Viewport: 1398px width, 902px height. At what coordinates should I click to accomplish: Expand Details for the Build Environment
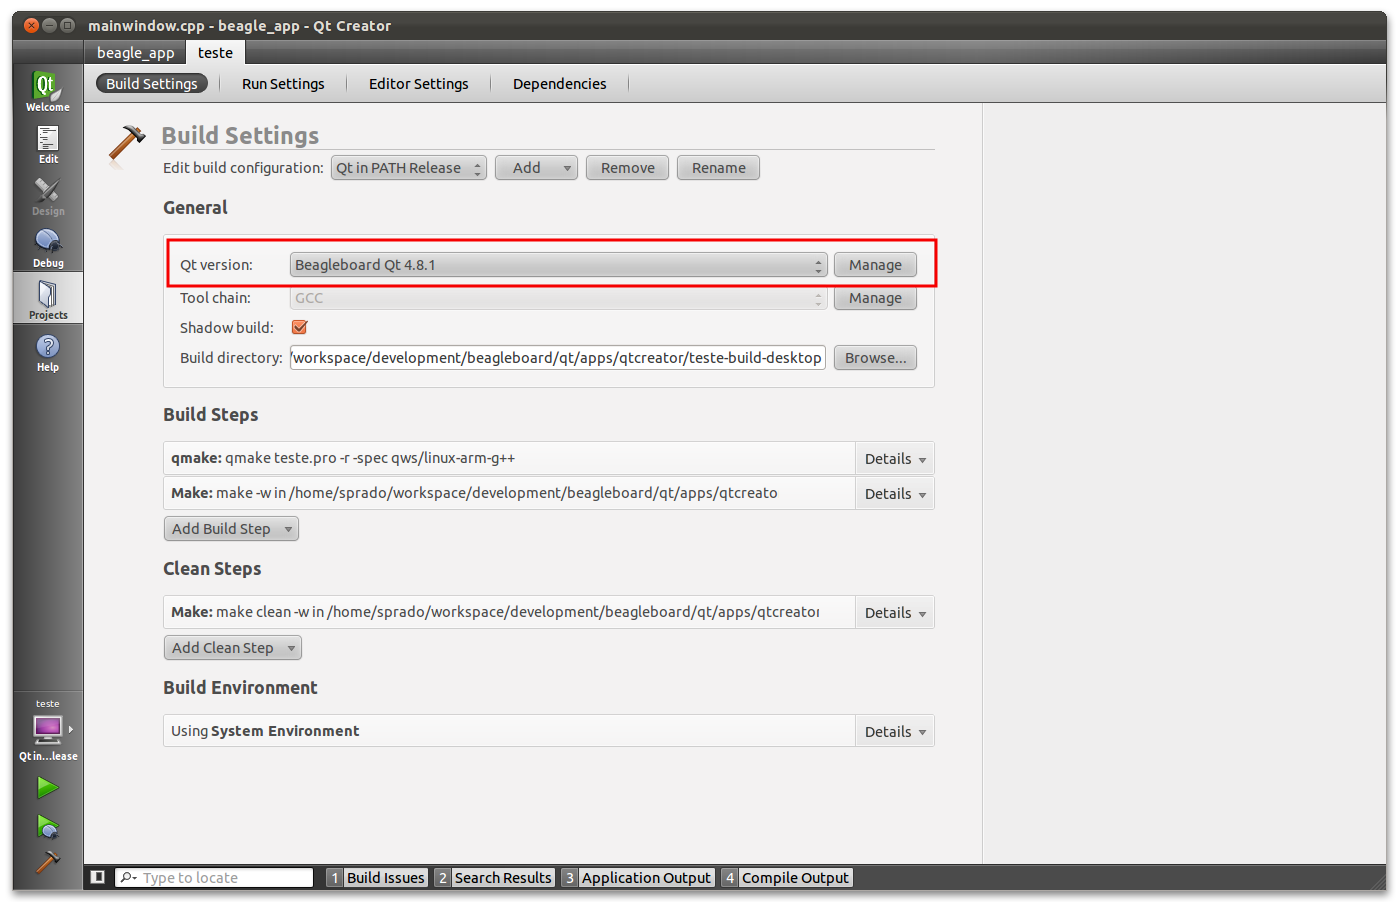[x=894, y=732]
